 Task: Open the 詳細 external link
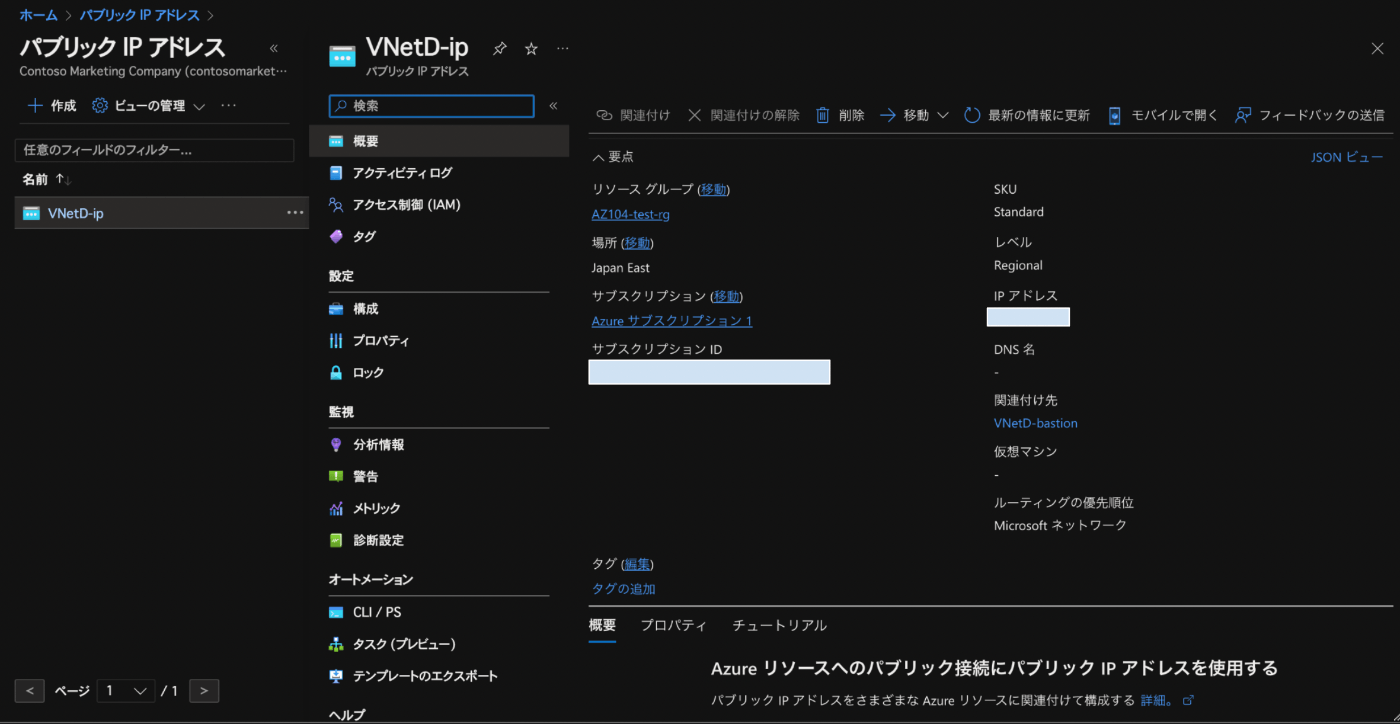point(1168,700)
